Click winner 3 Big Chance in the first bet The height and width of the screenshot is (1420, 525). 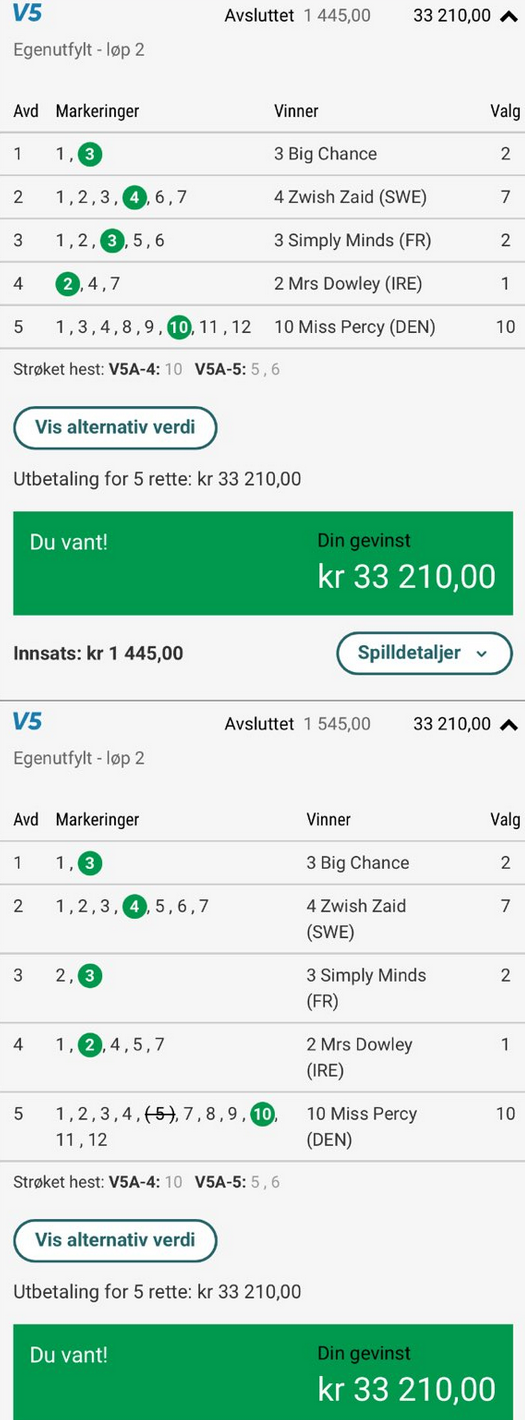pos(325,154)
